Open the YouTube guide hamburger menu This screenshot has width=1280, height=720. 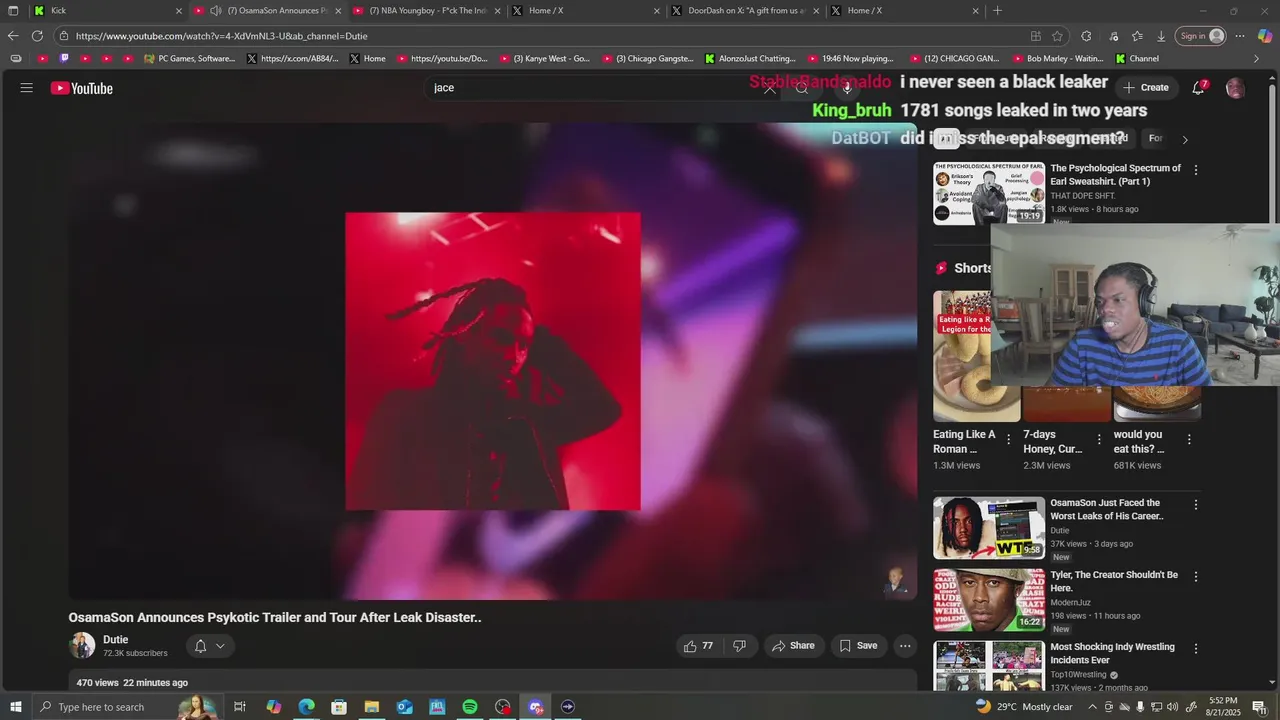27,88
